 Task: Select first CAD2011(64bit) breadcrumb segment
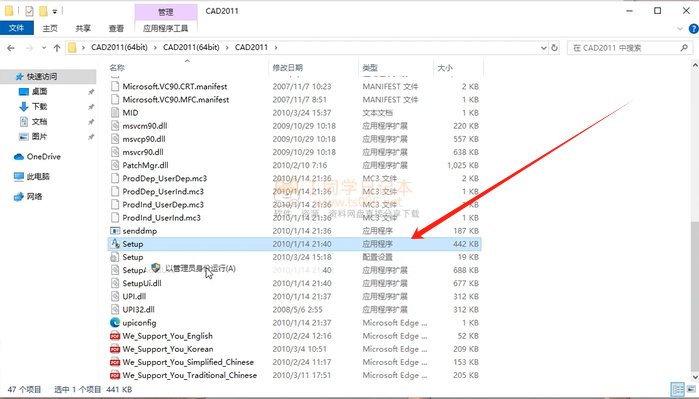119,47
